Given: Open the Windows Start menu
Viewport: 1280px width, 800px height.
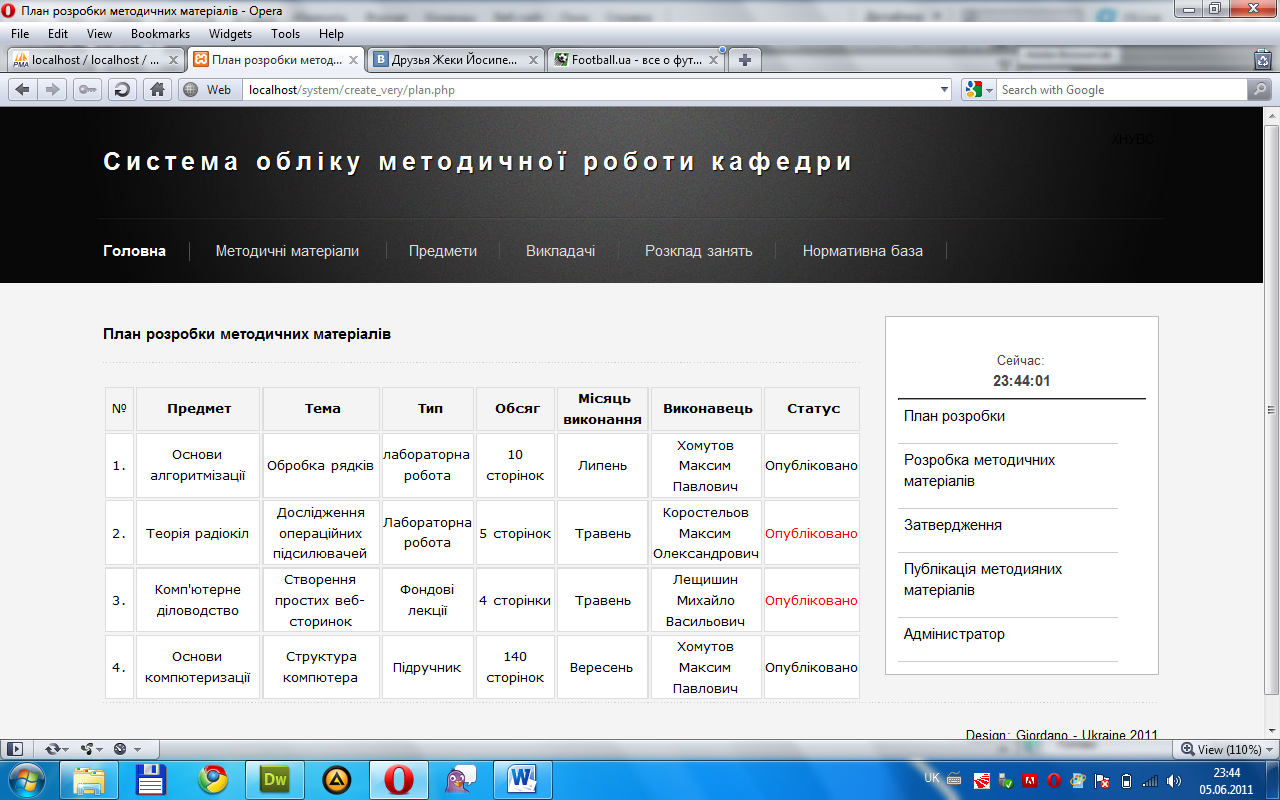Looking at the screenshot, I should click(27, 779).
